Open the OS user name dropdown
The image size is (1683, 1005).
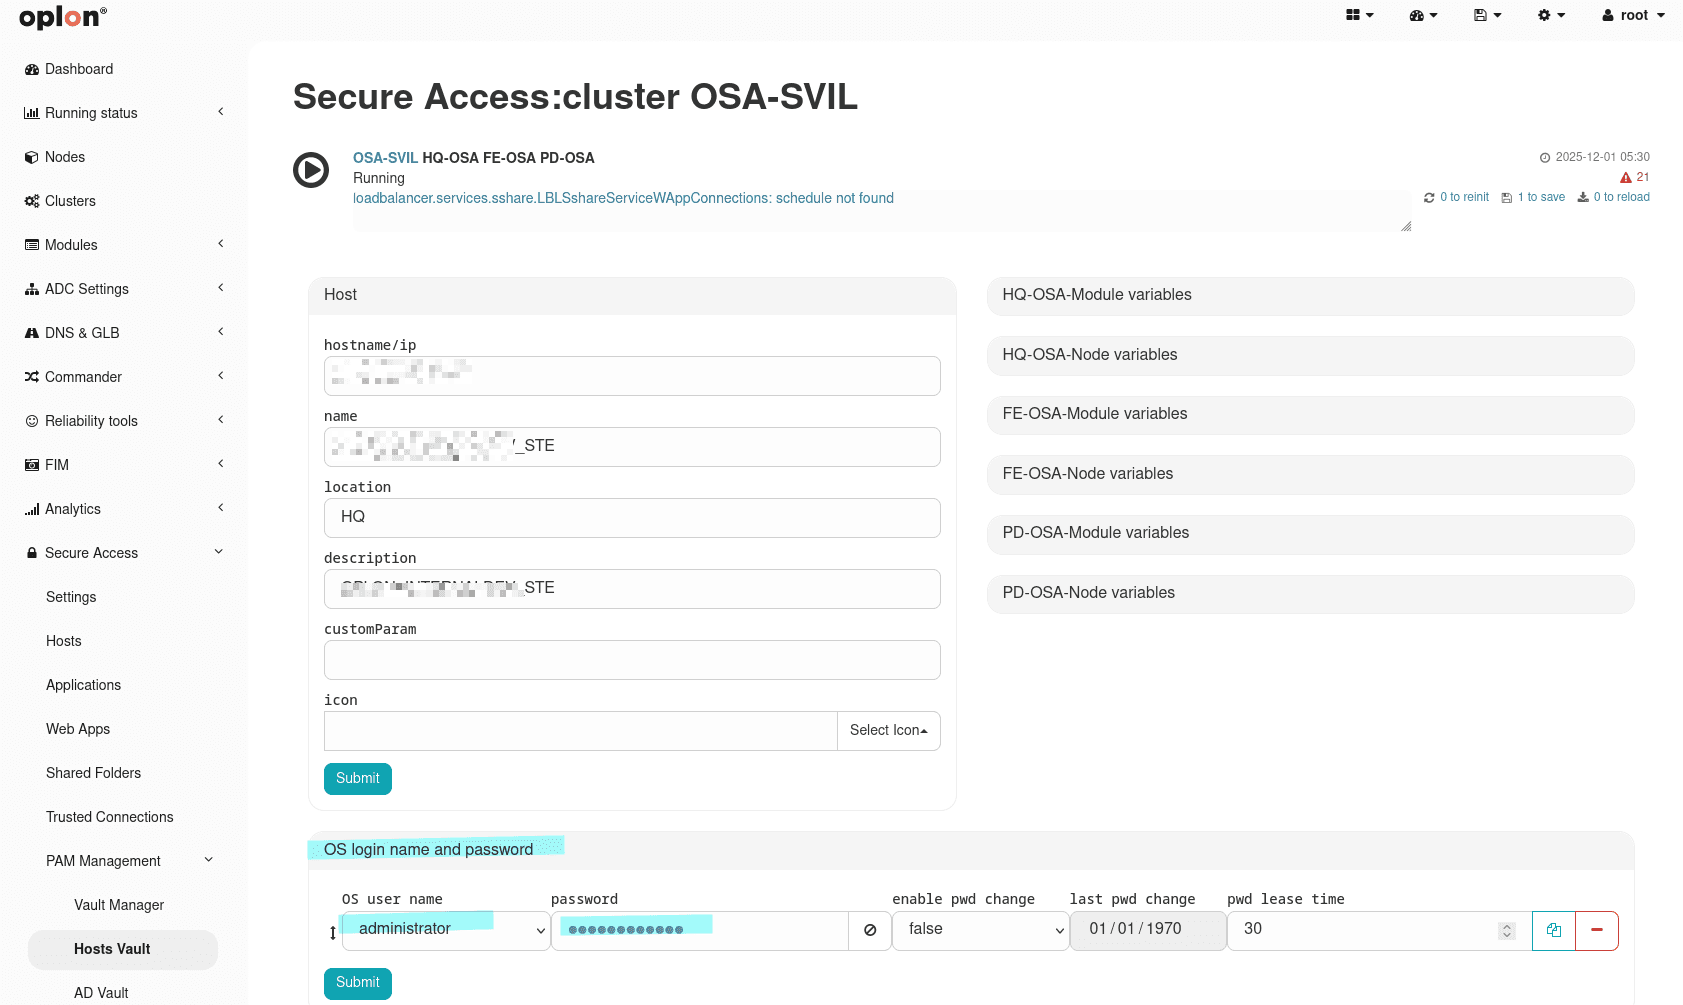pyautogui.click(x=445, y=930)
